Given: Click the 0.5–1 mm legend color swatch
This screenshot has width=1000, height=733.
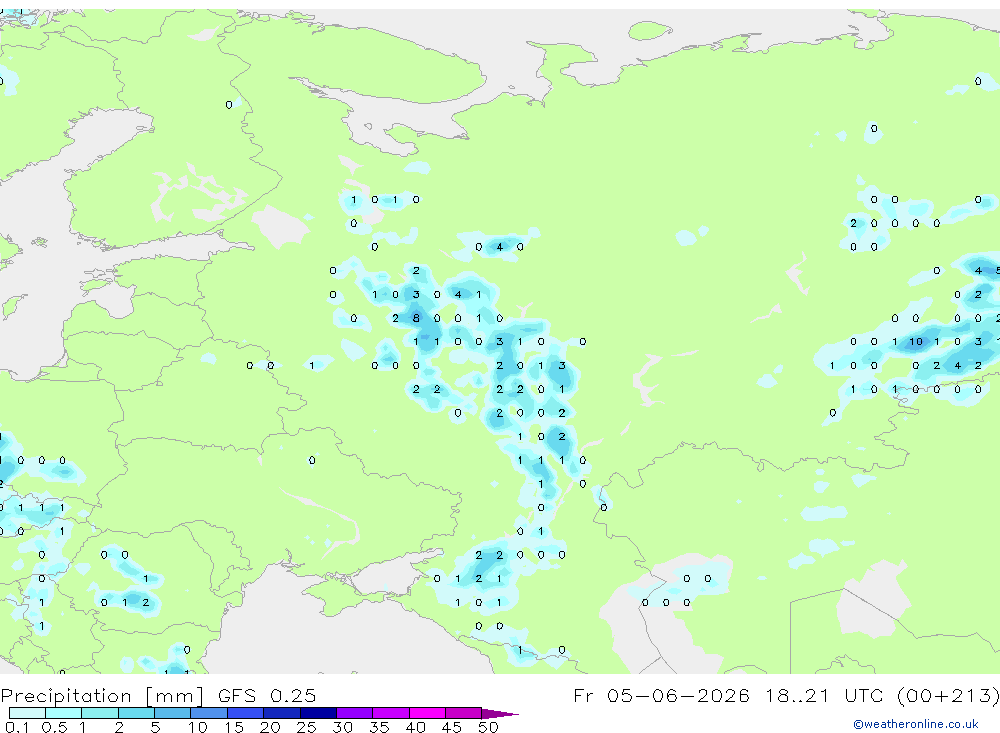Looking at the screenshot, I should pyautogui.click(x=64, y=713).
